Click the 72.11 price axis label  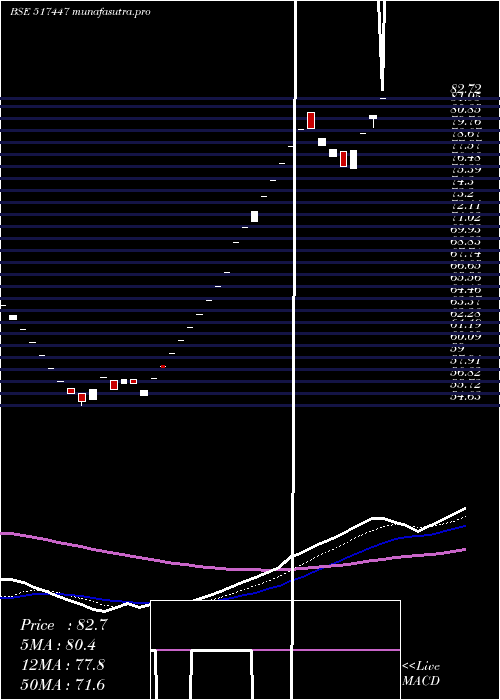466,206
